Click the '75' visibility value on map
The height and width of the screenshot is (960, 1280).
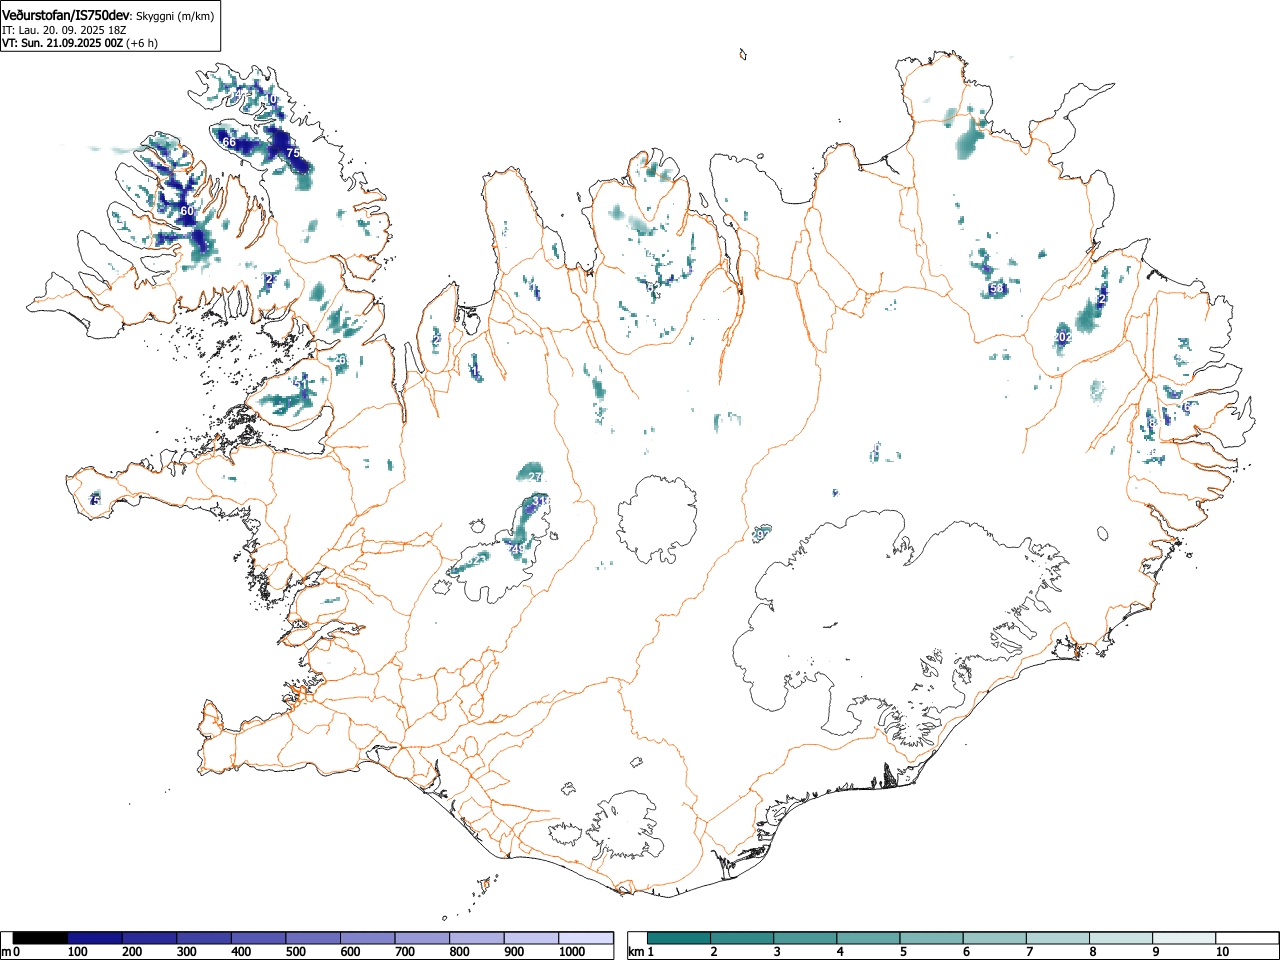pyautogui.click(x=293, y=153)
